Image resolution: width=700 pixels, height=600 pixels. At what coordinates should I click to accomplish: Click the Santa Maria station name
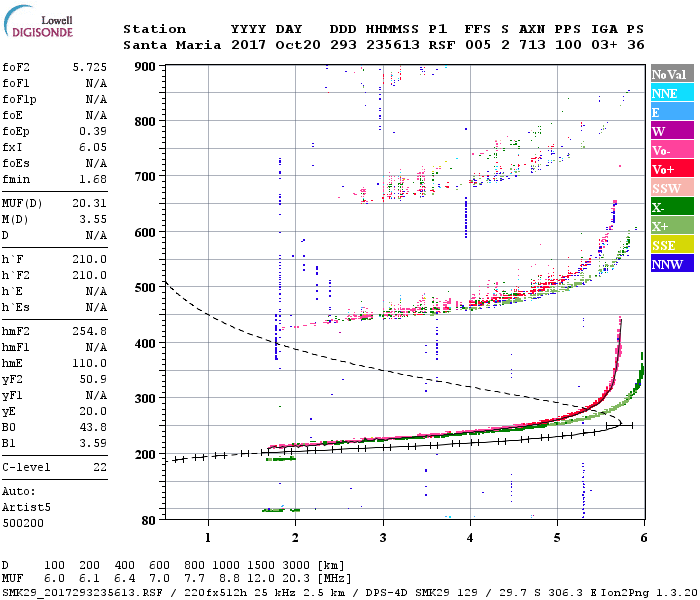pyautogui.click(x=172, y=45)
